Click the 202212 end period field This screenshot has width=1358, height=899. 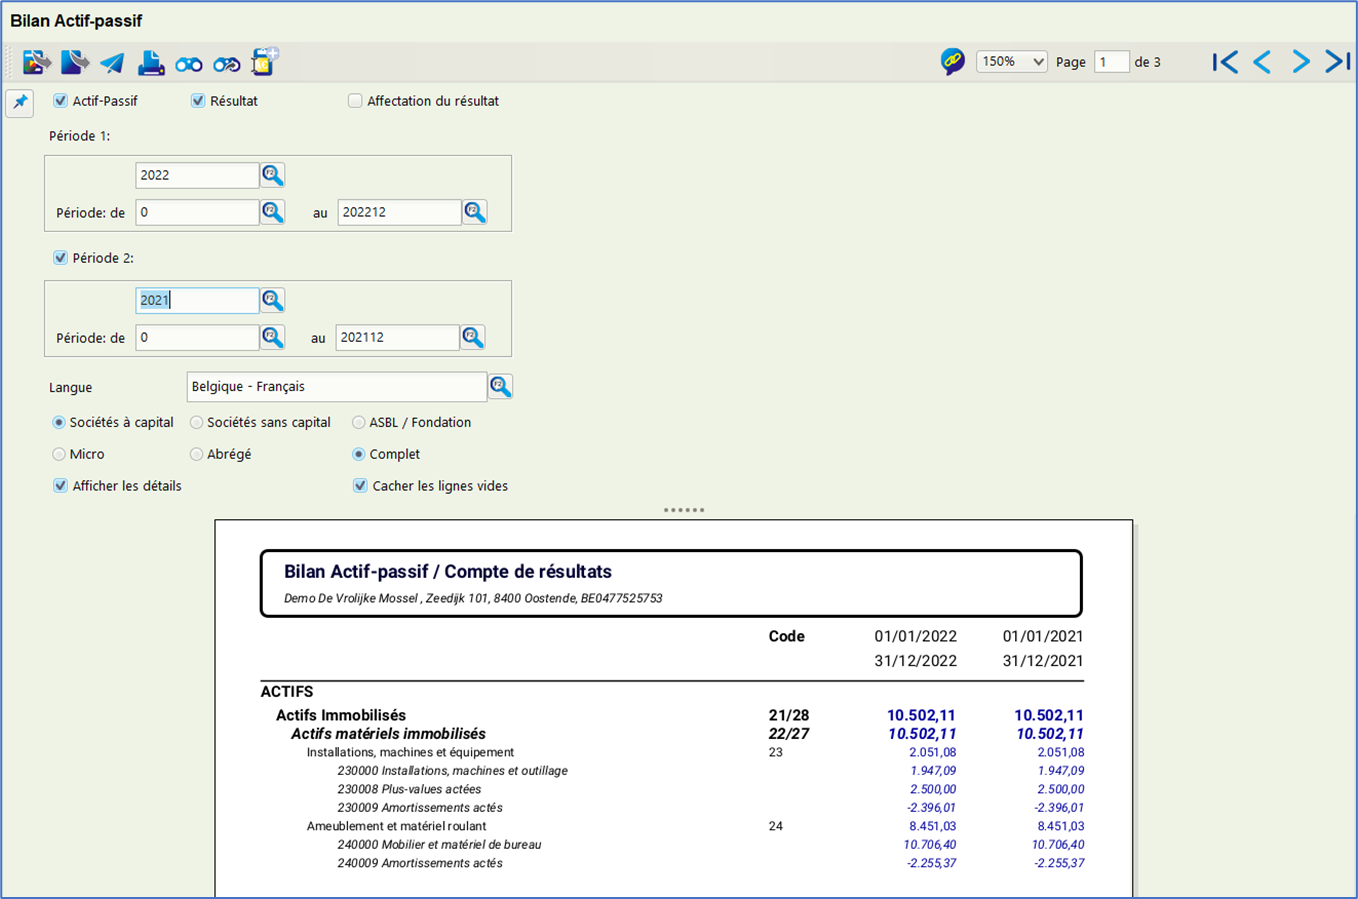pyautogui.click(x=399, y=212)
